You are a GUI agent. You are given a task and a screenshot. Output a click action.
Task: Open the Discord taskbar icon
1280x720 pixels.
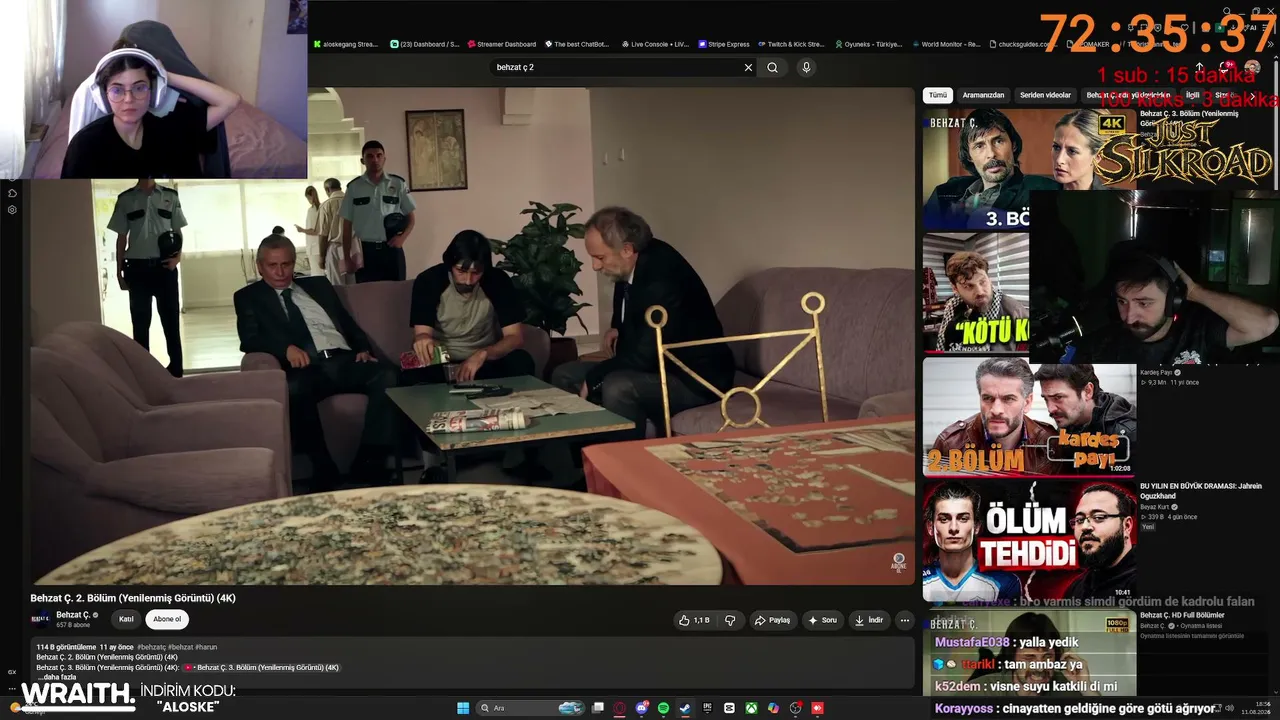click(x=641, y=708)
